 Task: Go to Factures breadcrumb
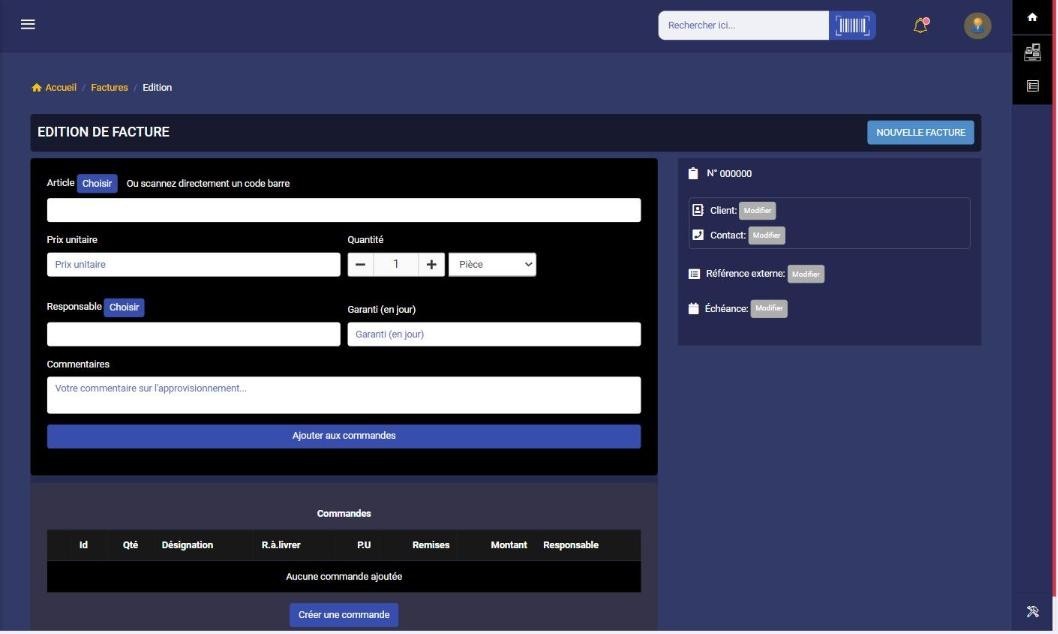pyautogui.click(x=109, y=88)
